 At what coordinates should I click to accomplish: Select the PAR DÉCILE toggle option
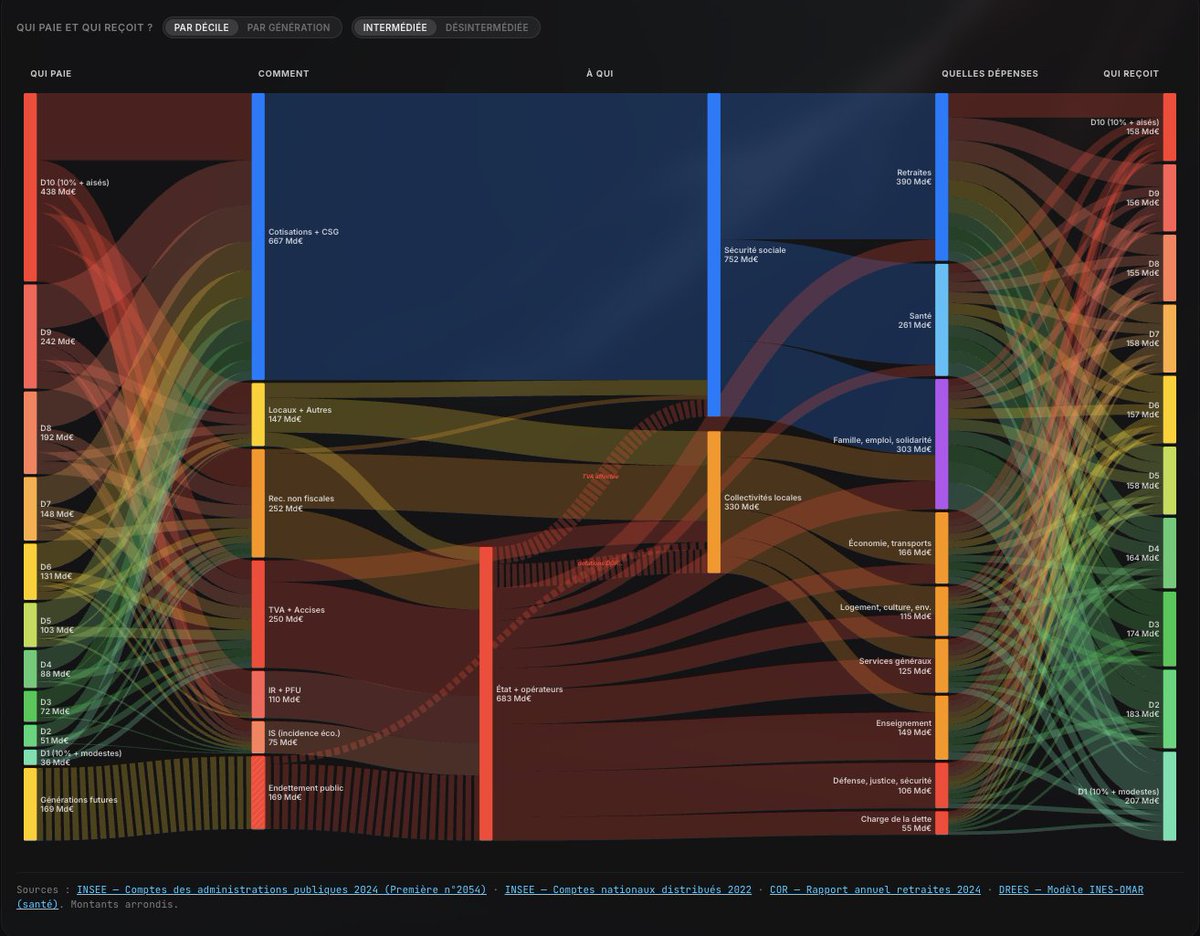pos(201,28)
